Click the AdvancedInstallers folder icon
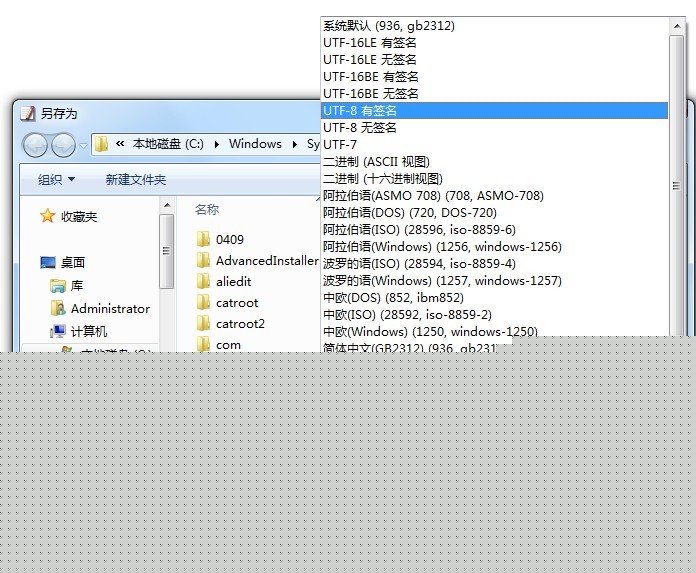This screenshot has width=696, height=573. (203, 260)
